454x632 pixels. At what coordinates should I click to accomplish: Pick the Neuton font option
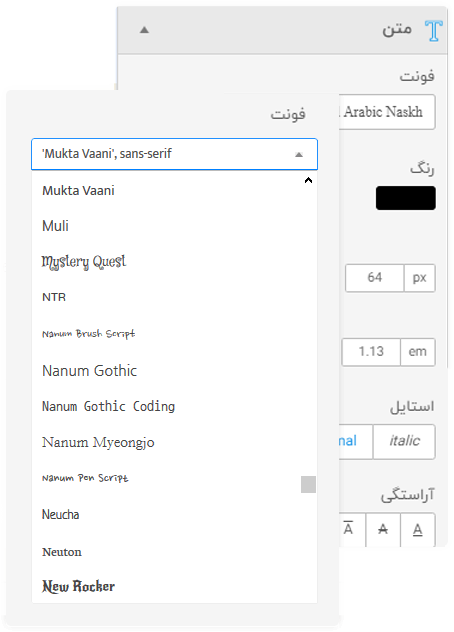pos(62,552)
